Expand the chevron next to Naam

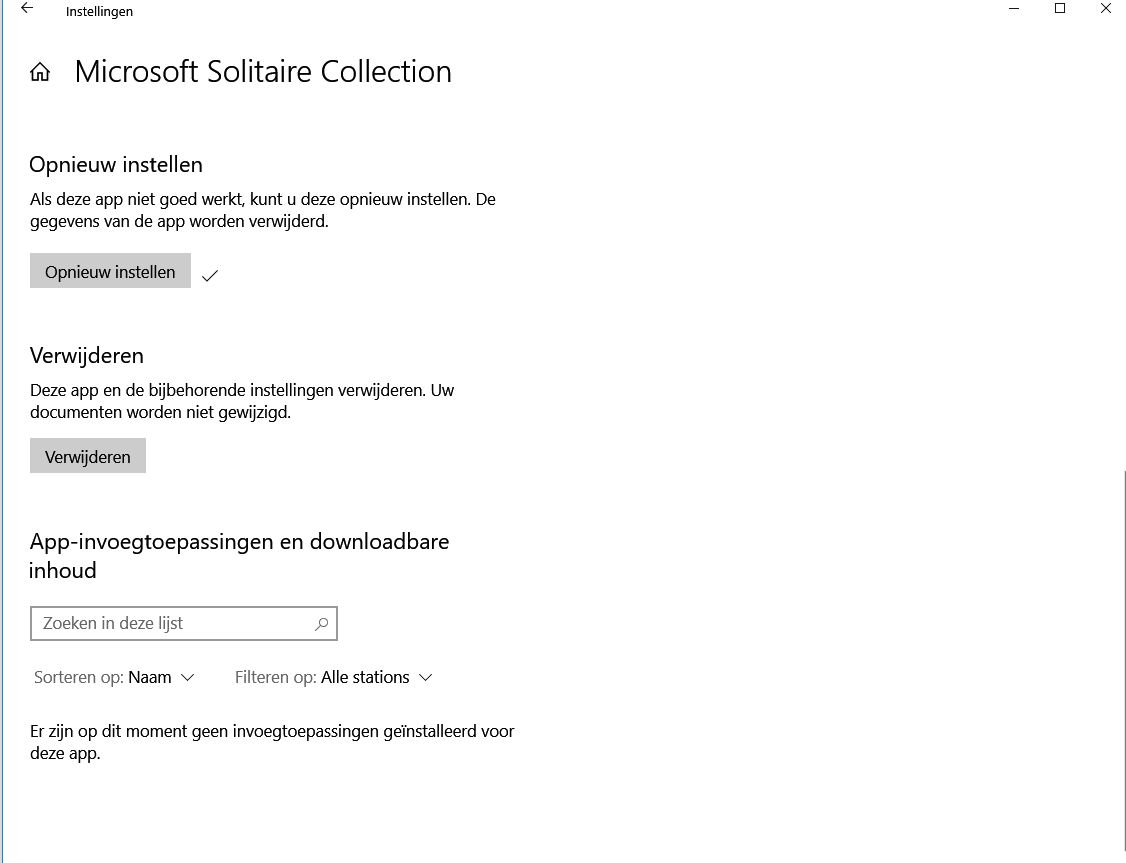tap(187, 677)
